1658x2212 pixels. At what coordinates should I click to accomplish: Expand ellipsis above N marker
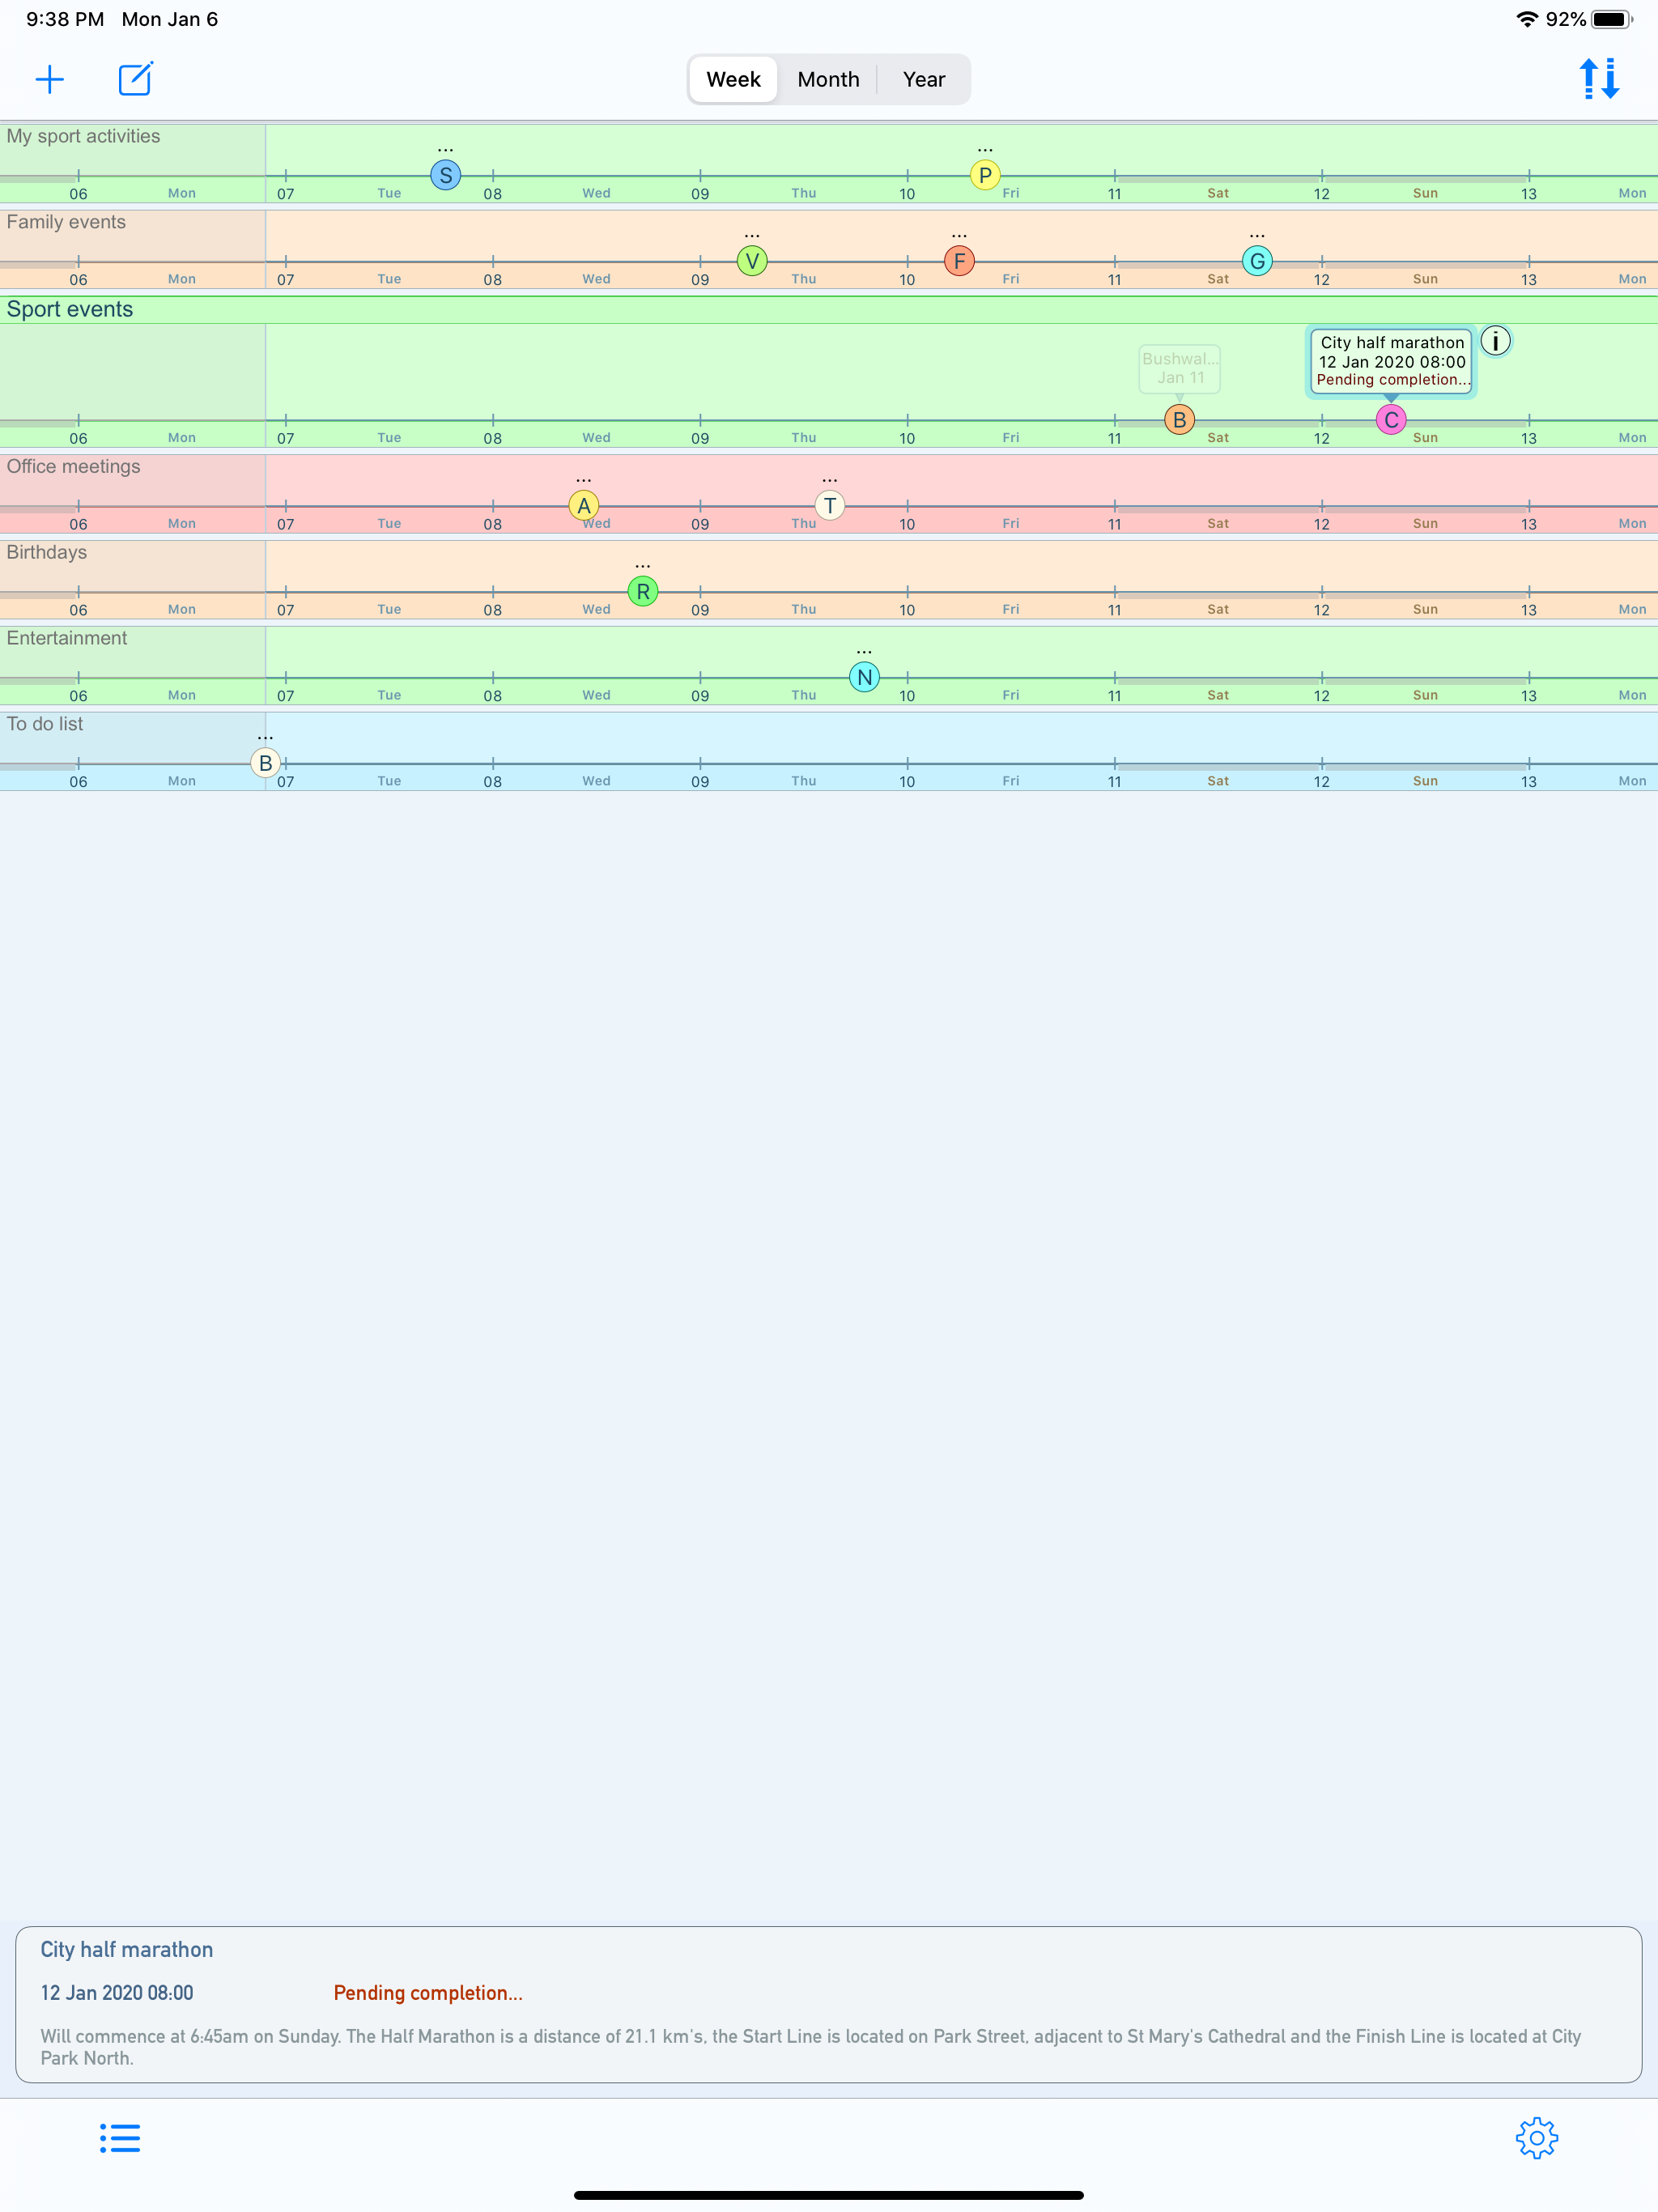coord(864,652)
